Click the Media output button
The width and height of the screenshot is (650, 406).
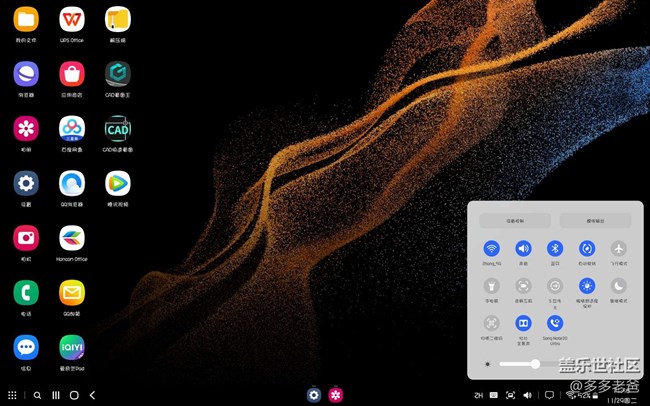(595, 220)
